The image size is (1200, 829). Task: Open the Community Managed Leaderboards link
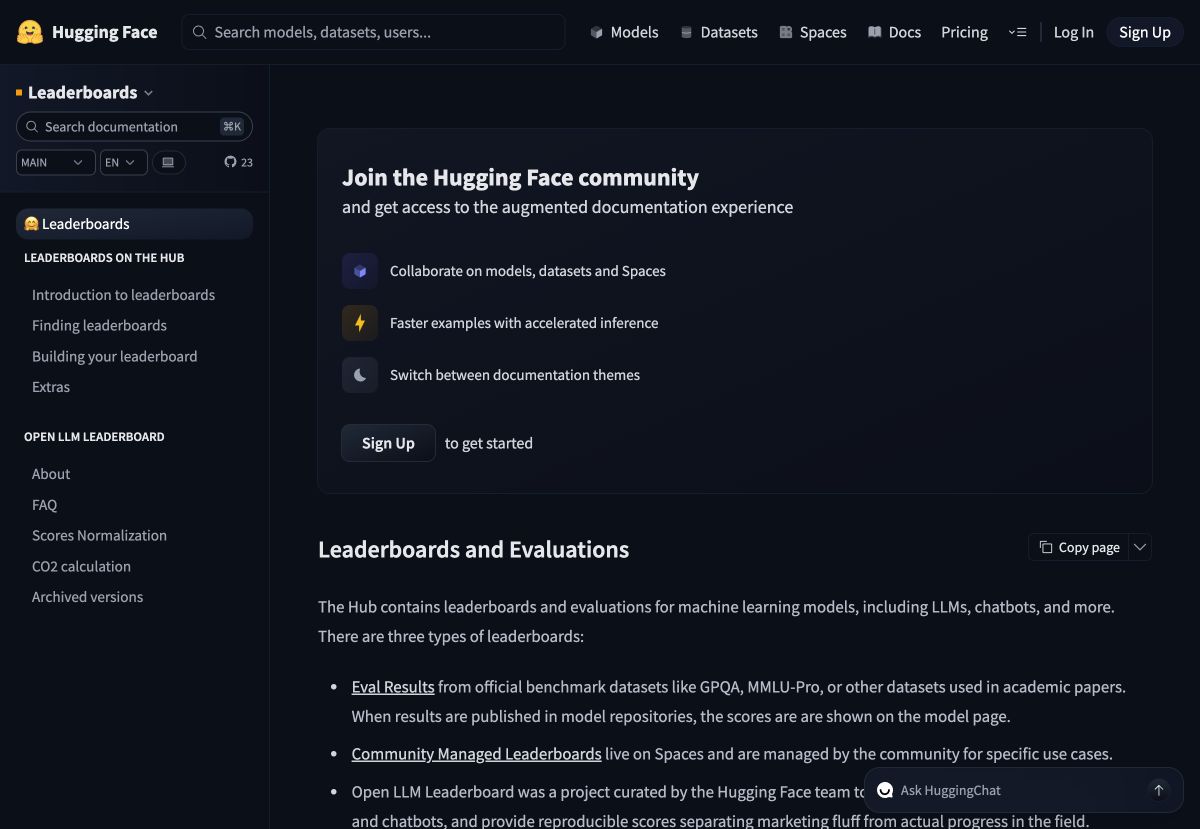(x=476, y=754)
